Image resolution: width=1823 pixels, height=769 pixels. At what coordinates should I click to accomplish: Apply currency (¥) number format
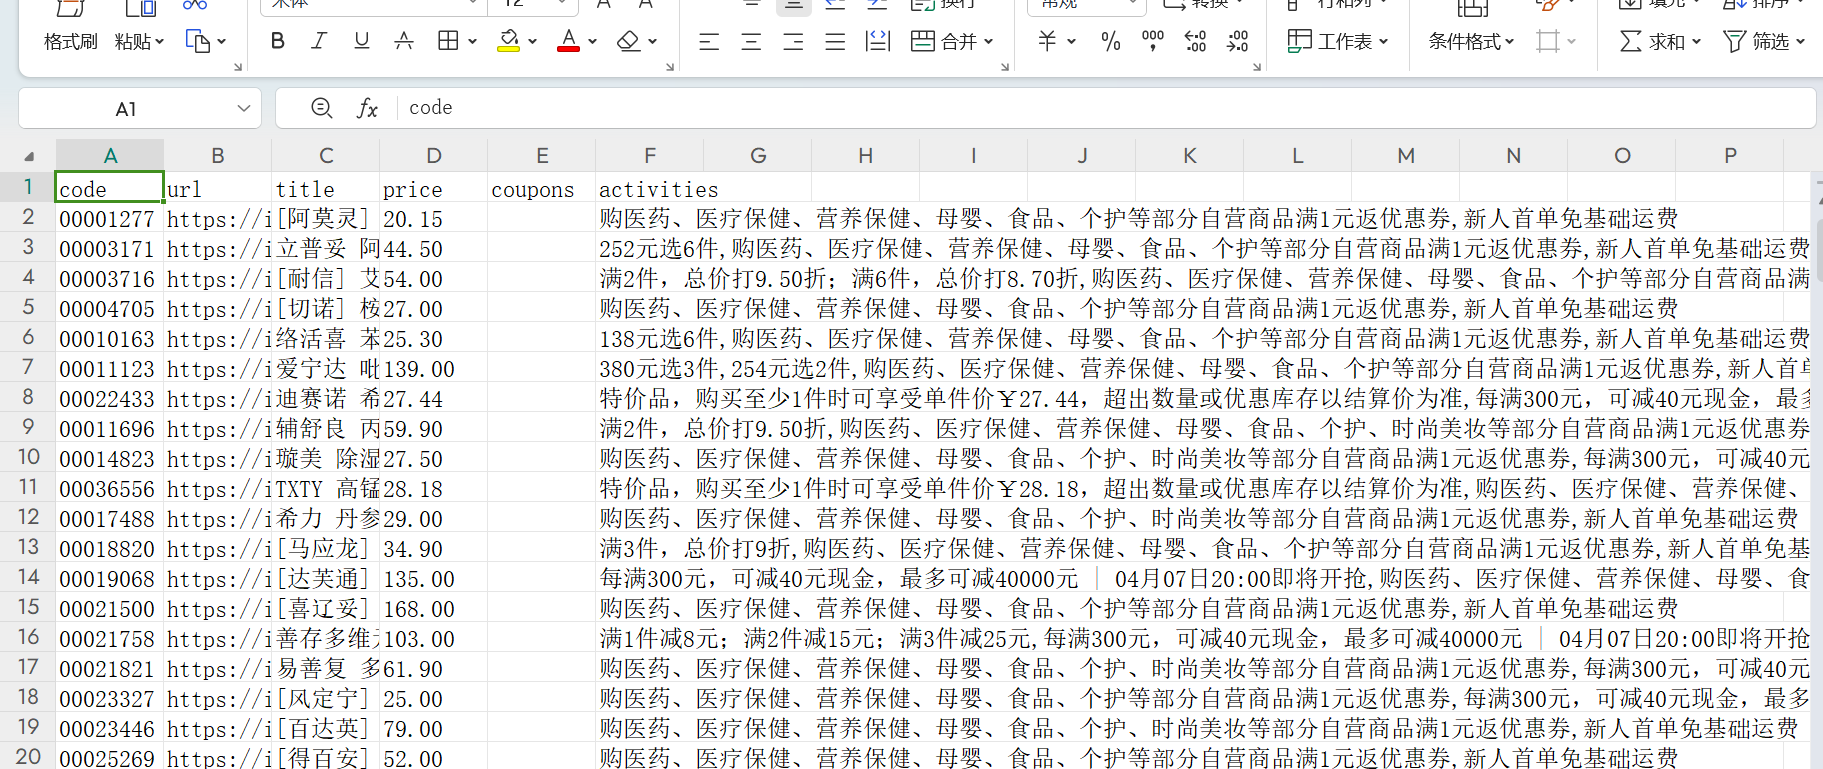click(x=1047, y=42)
